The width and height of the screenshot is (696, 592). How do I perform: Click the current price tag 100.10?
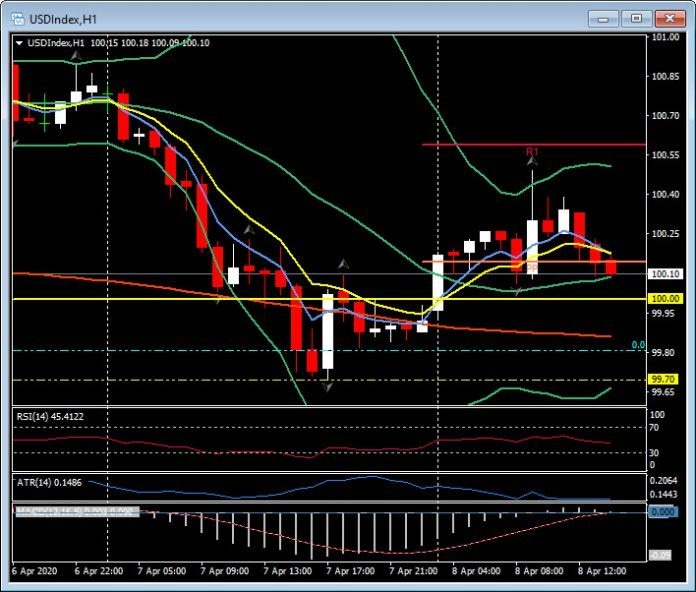665,274
